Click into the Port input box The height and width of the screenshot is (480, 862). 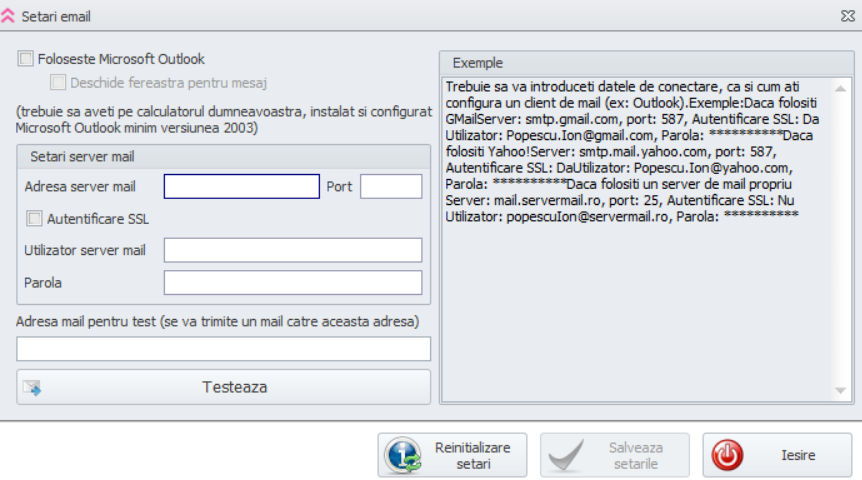coord(391,187)
